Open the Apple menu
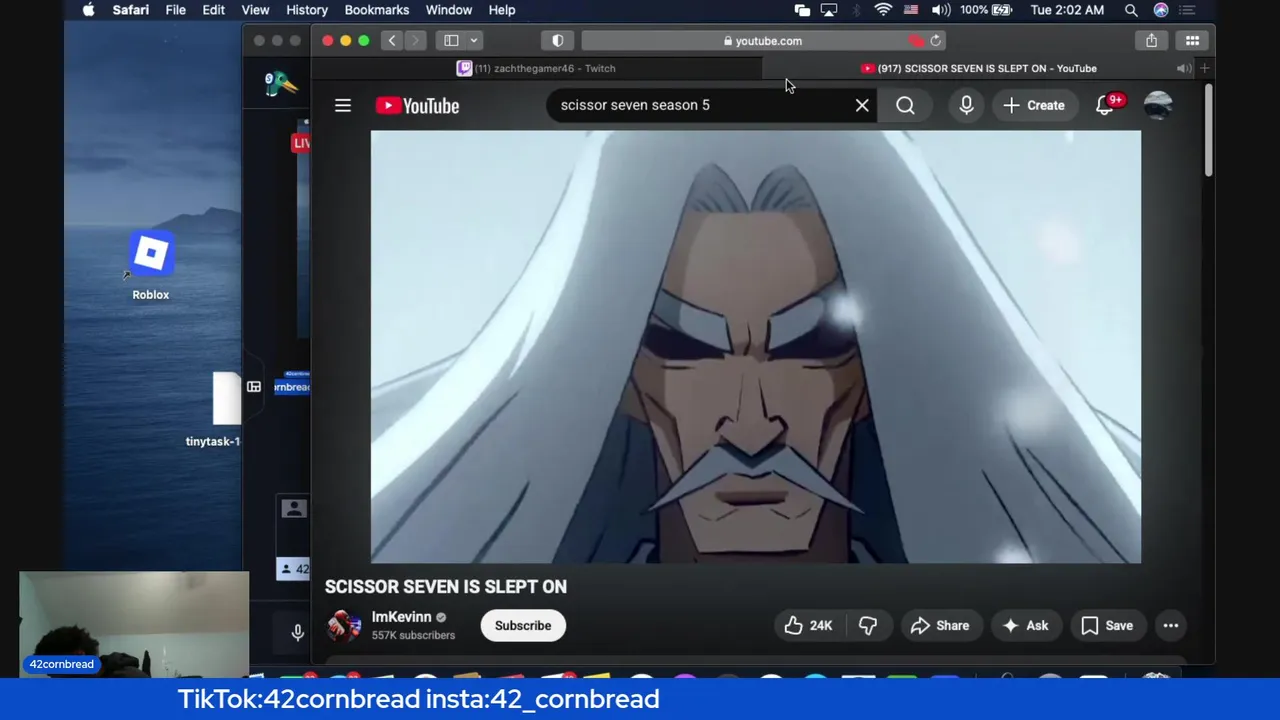1280x720 pixels. 88,10
